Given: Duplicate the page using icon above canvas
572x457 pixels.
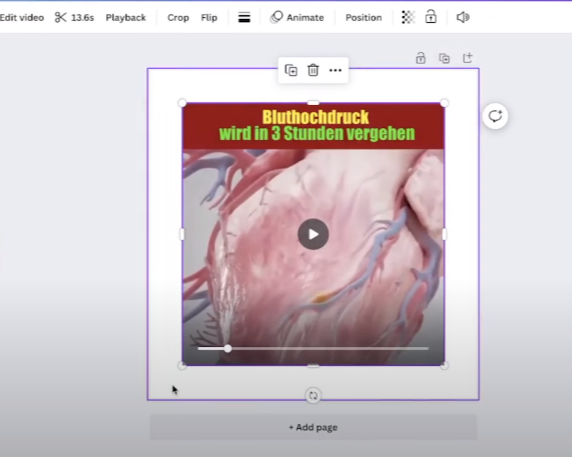Looking at the screenshot, I should [444, 58].
